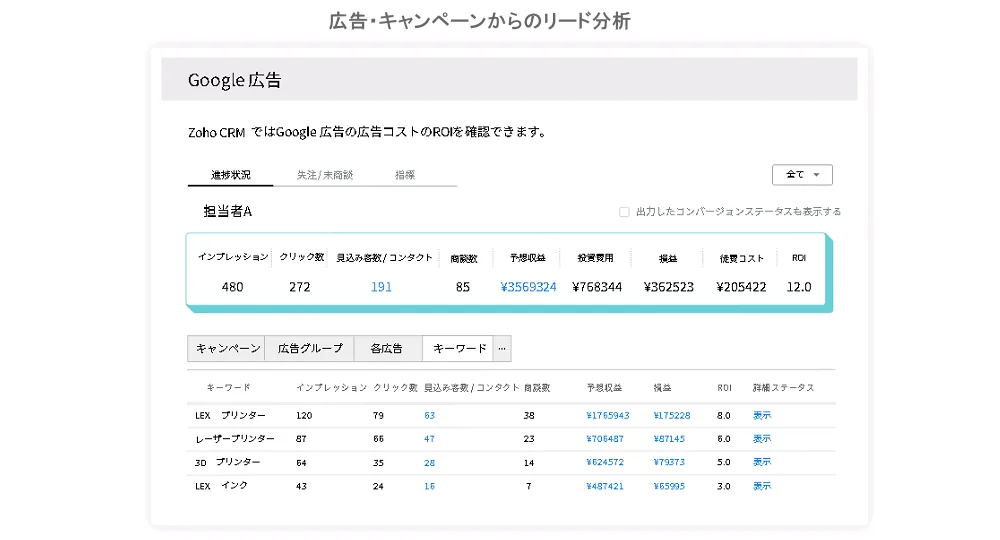Click 表示 for LEX プリンター row
This screenshot has height=540, width=1000.
762,415
